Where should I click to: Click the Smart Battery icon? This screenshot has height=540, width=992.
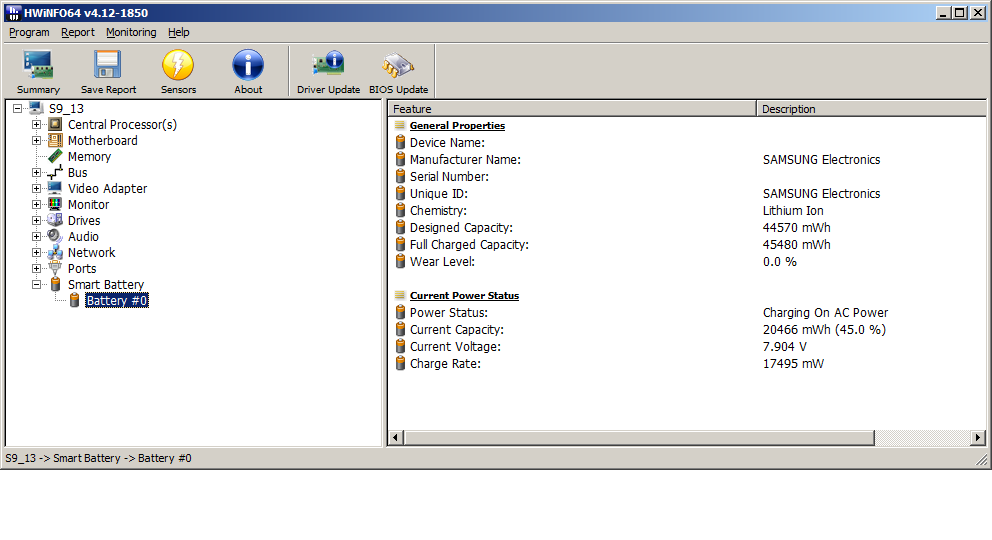(56, 285)
